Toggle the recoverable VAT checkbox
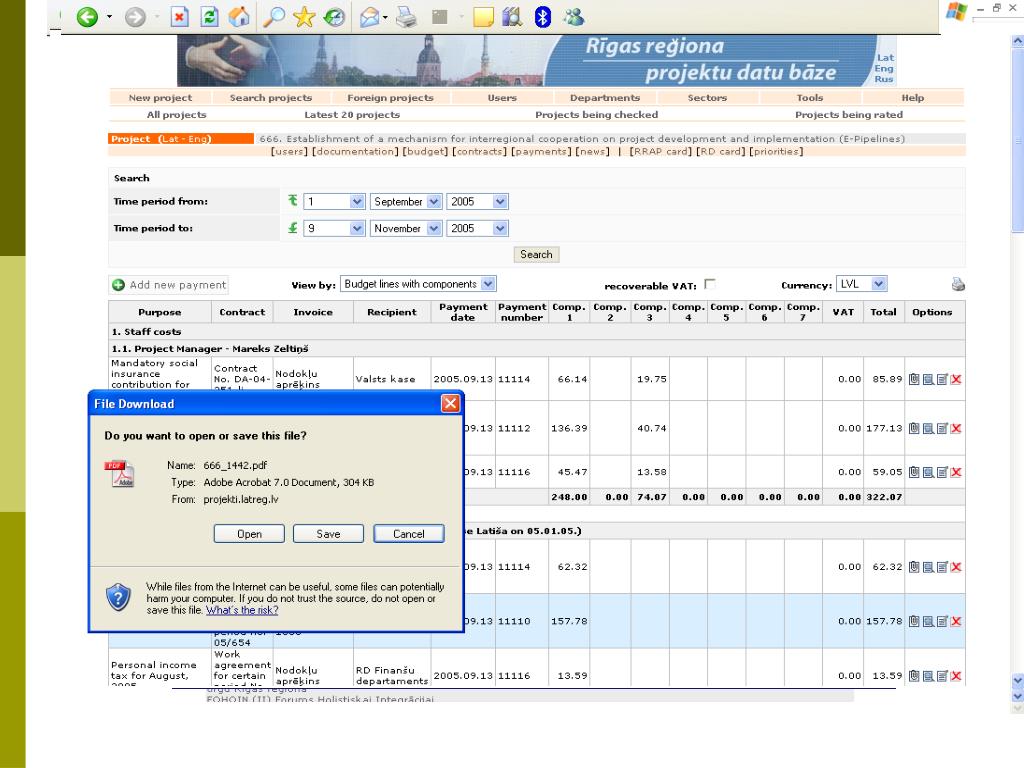The width and height of the screenshot is (1024, 768). pos(710,283)
